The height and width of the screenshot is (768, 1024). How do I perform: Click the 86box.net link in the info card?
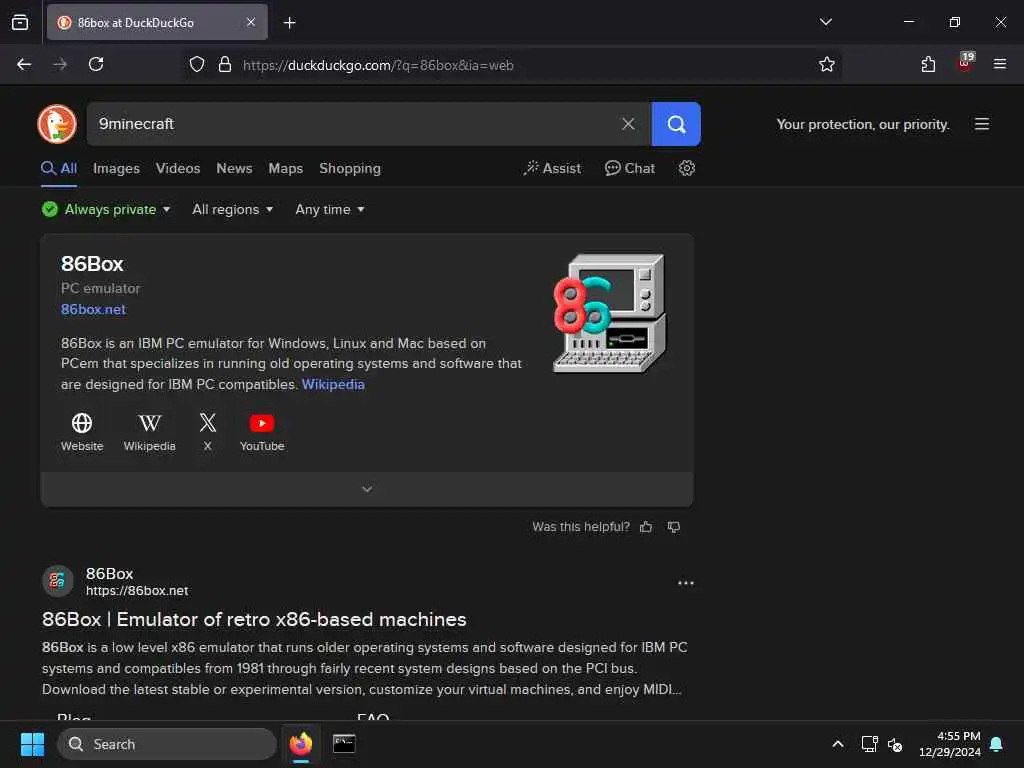point(93,310)
